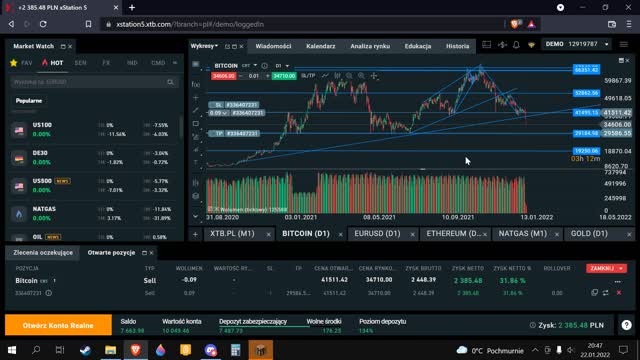Viewport: 640px width, 360px height.
Task: Select the text T drawing tool
Action: coord(196,162)
